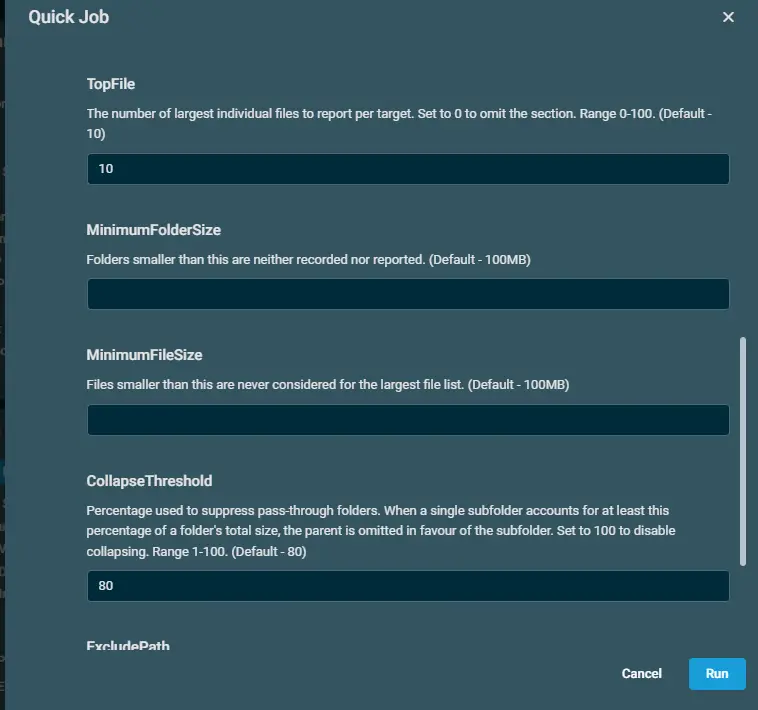The height and width of the screenshot is (710, 758).
Task: Click the TopFile parameter heading
Action: click(x=111, y=84)
